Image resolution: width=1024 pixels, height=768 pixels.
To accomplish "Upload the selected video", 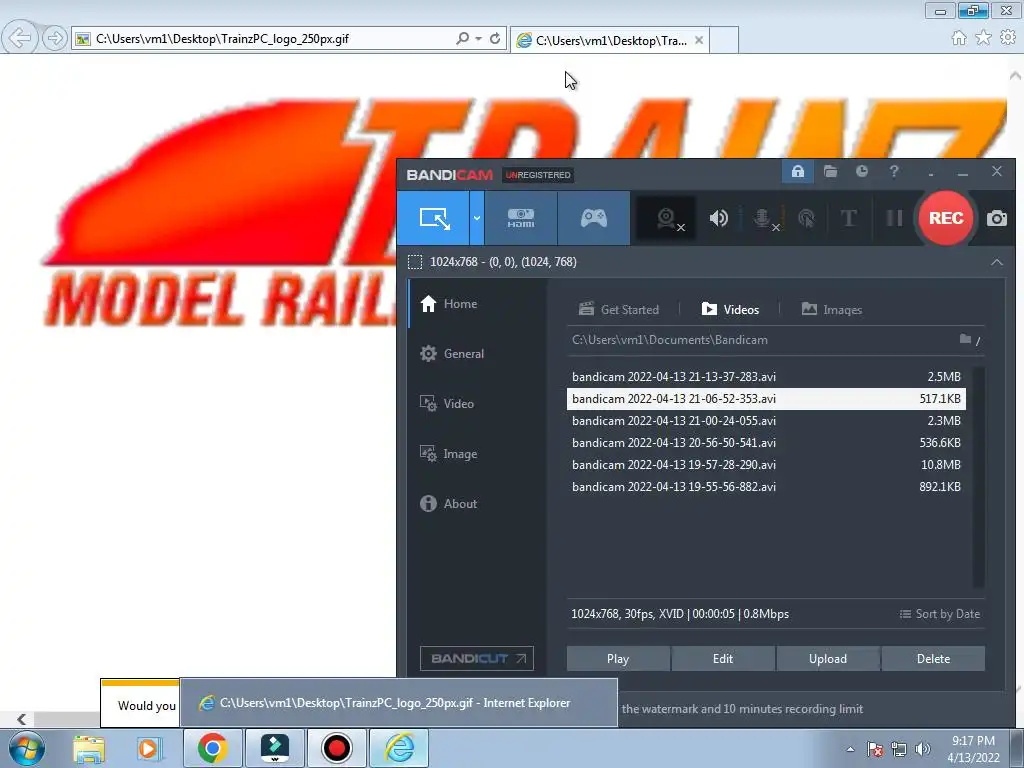I will pos(828,659).
